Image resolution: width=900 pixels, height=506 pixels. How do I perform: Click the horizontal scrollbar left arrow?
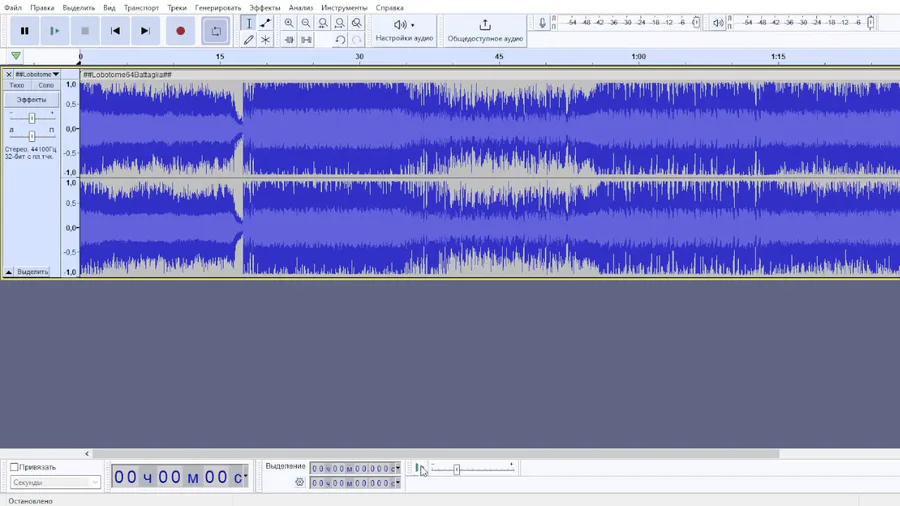(x=87, y=454)
